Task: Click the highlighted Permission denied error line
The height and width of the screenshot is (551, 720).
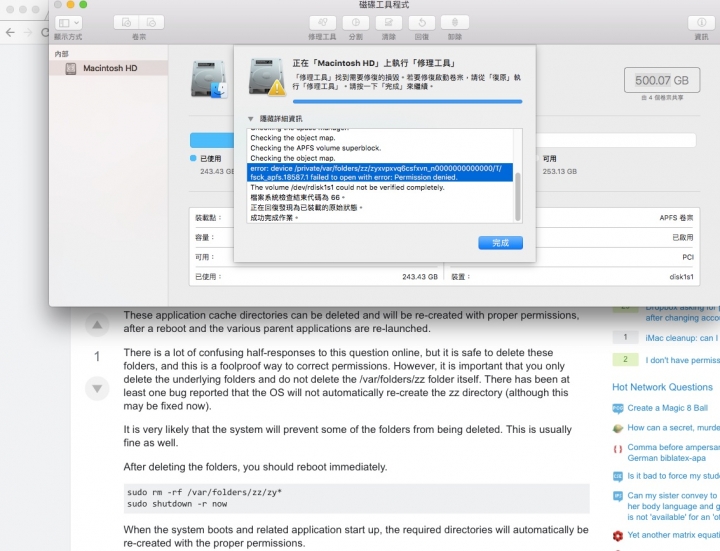Action: (x=380, y=173)
